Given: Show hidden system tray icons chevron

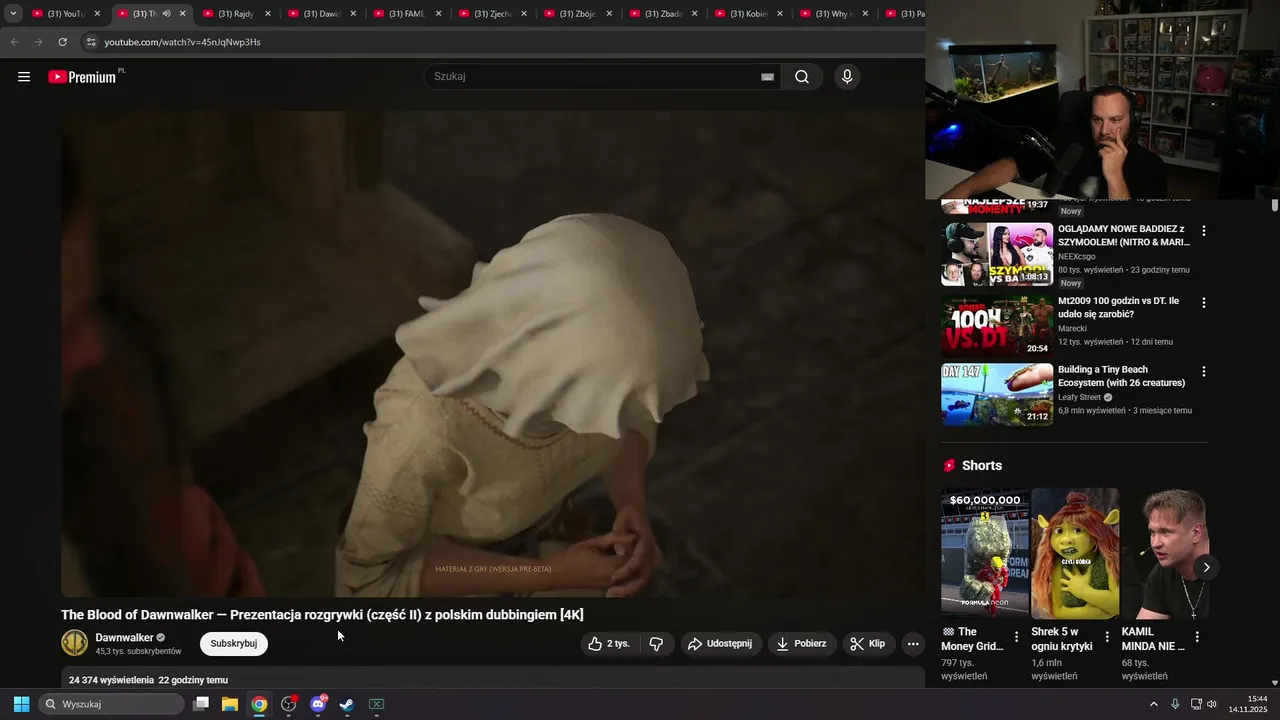Looking at the screenshot, I should point(1153,704).
